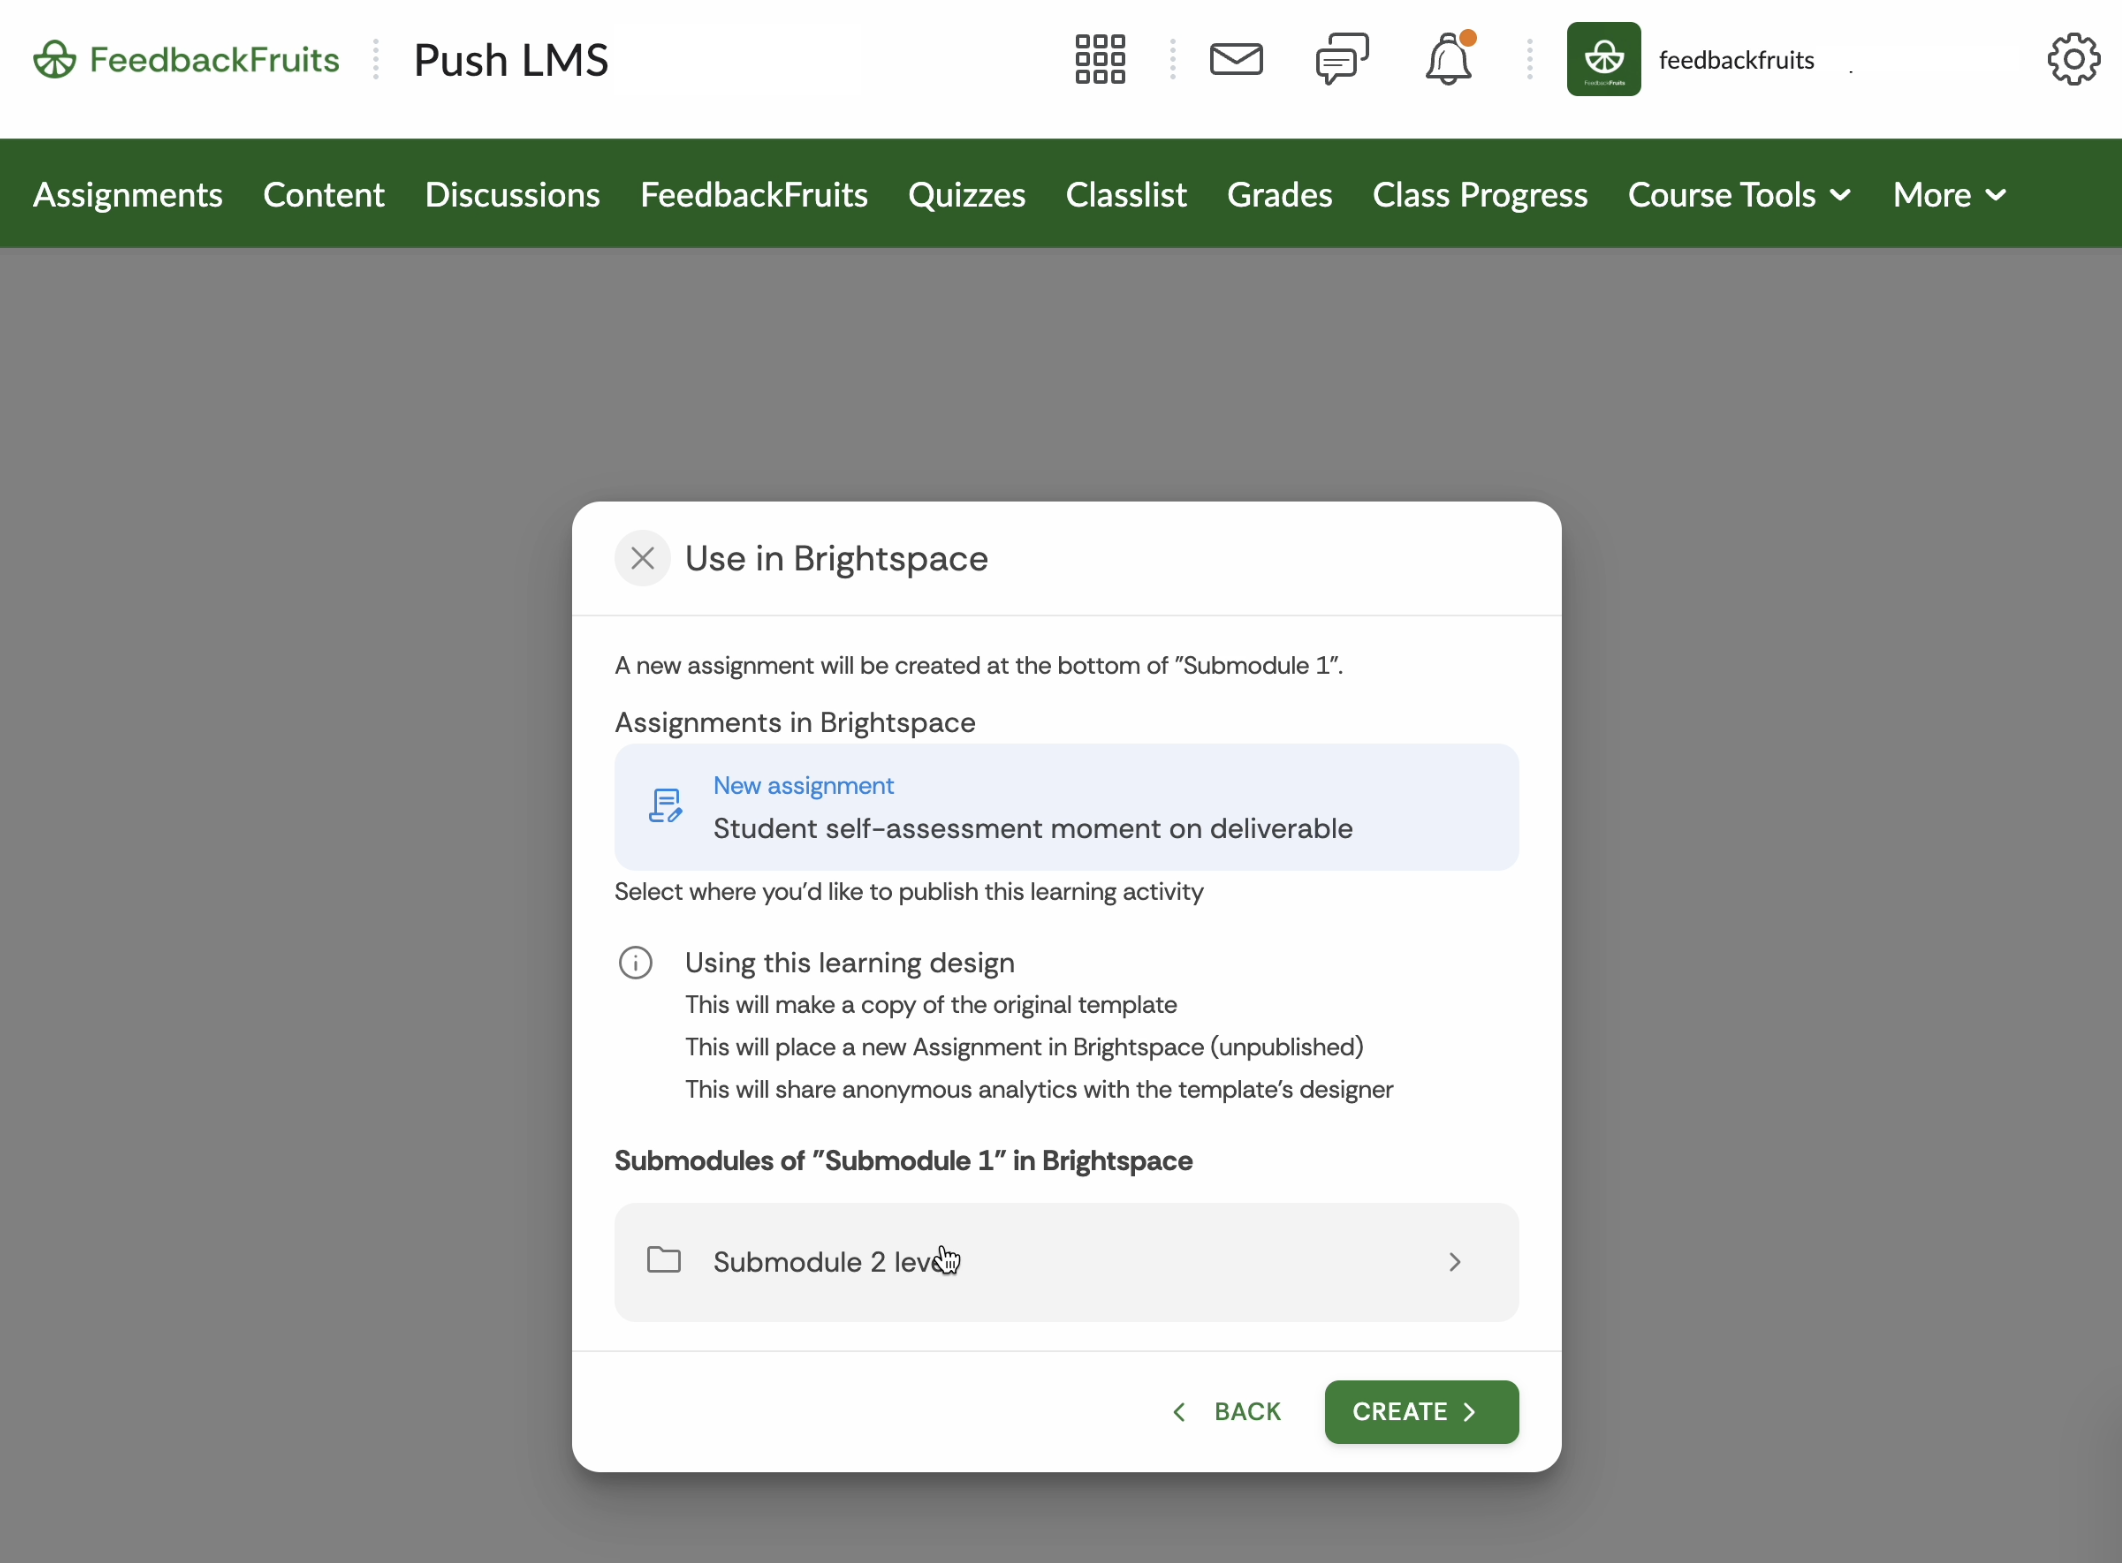This screenshot has width=2122, height=1563.
Task: Open the admin settings gear icon
Action: tap(2073, 60)
